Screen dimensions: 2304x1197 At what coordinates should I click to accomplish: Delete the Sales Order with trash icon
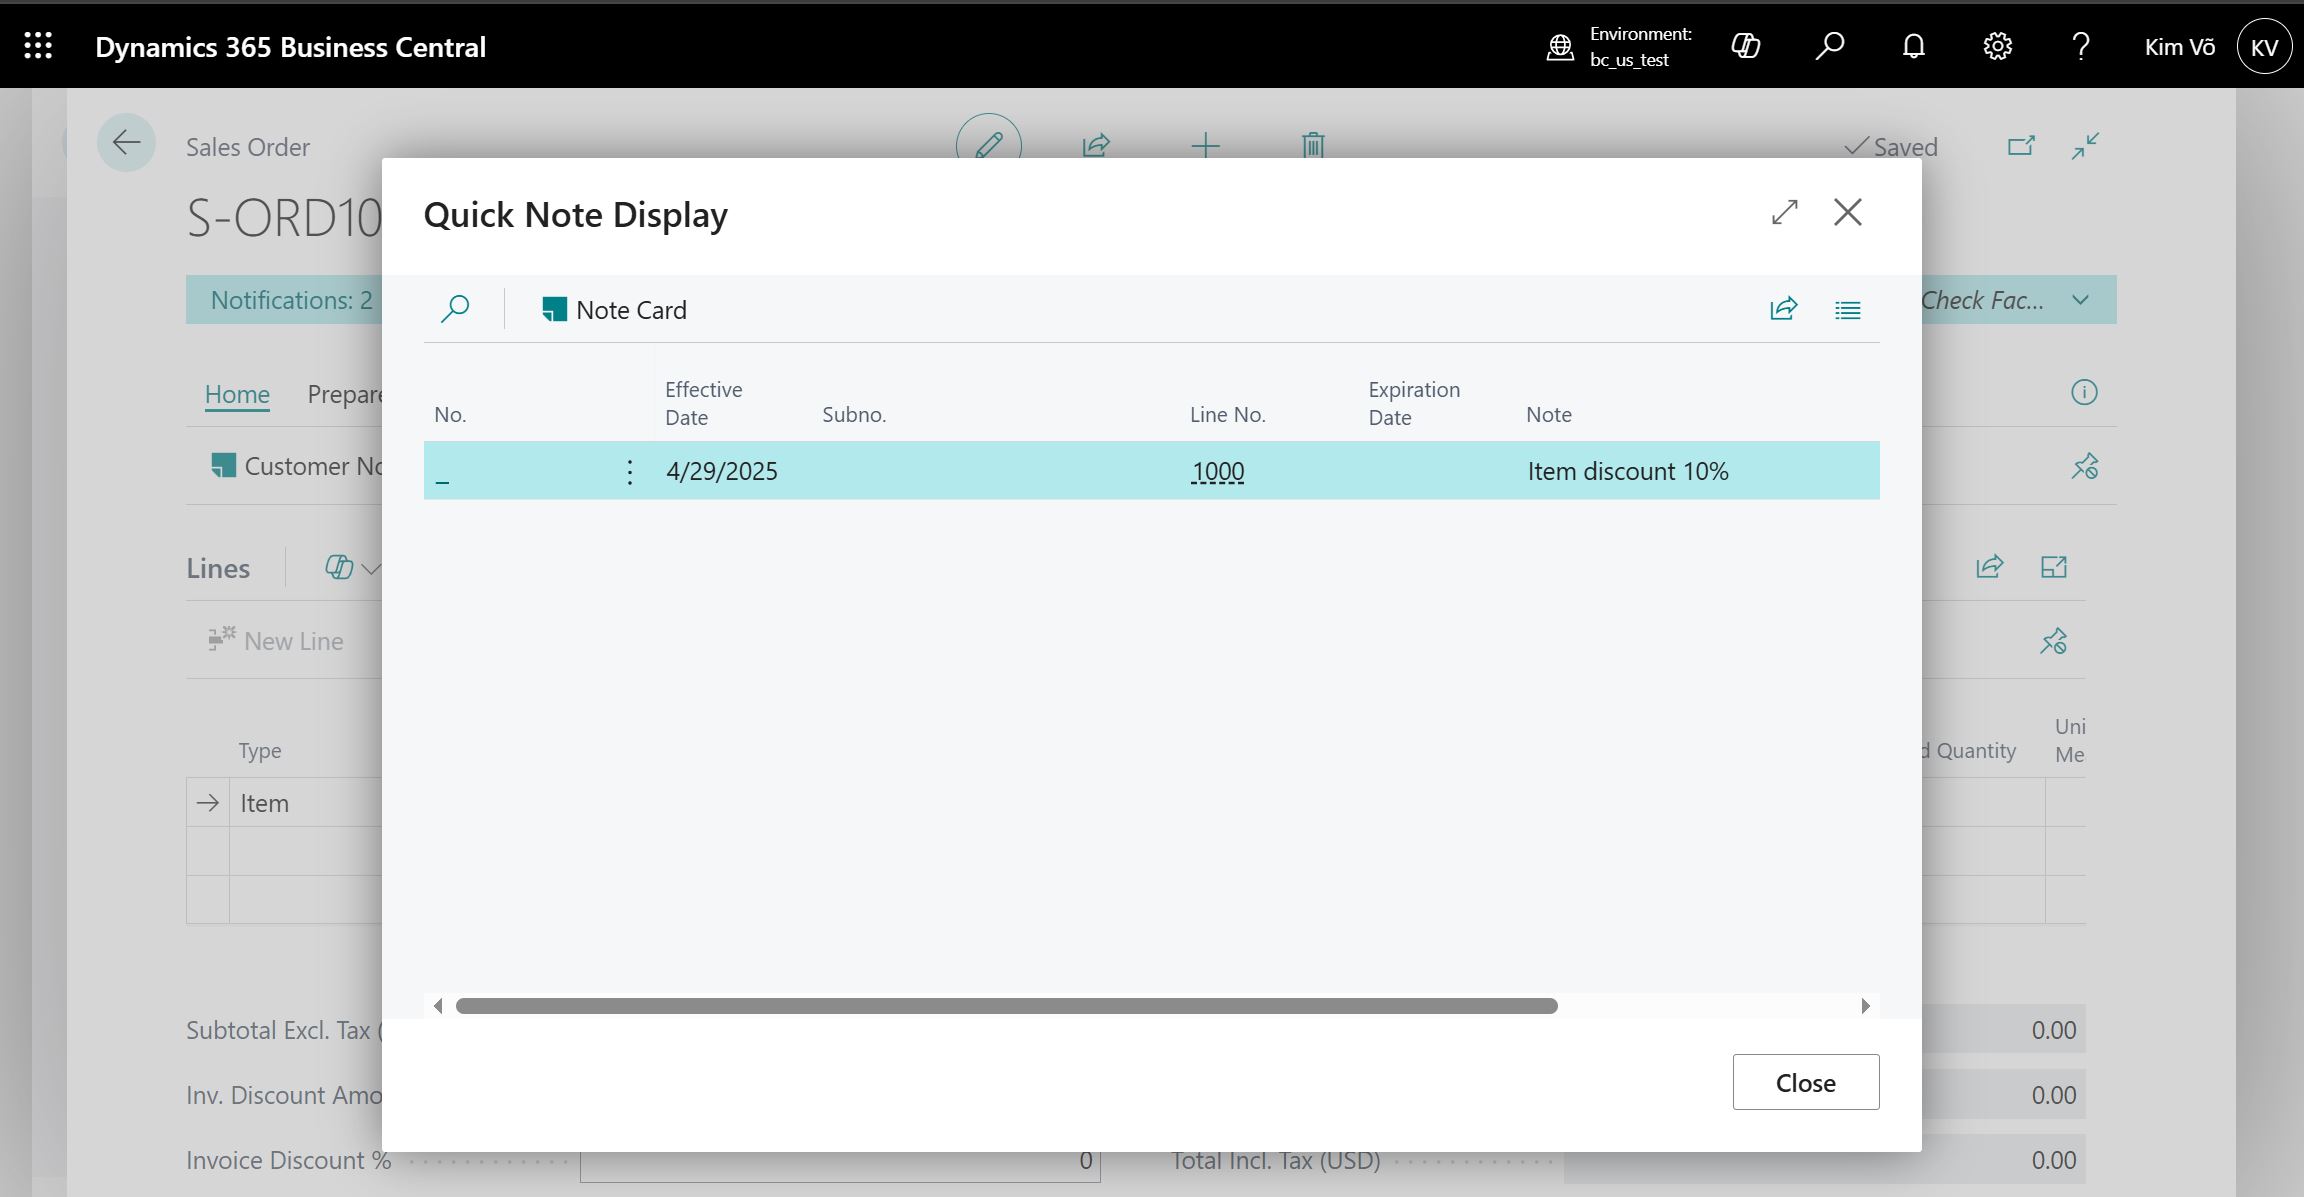[x=1313, y=146]
